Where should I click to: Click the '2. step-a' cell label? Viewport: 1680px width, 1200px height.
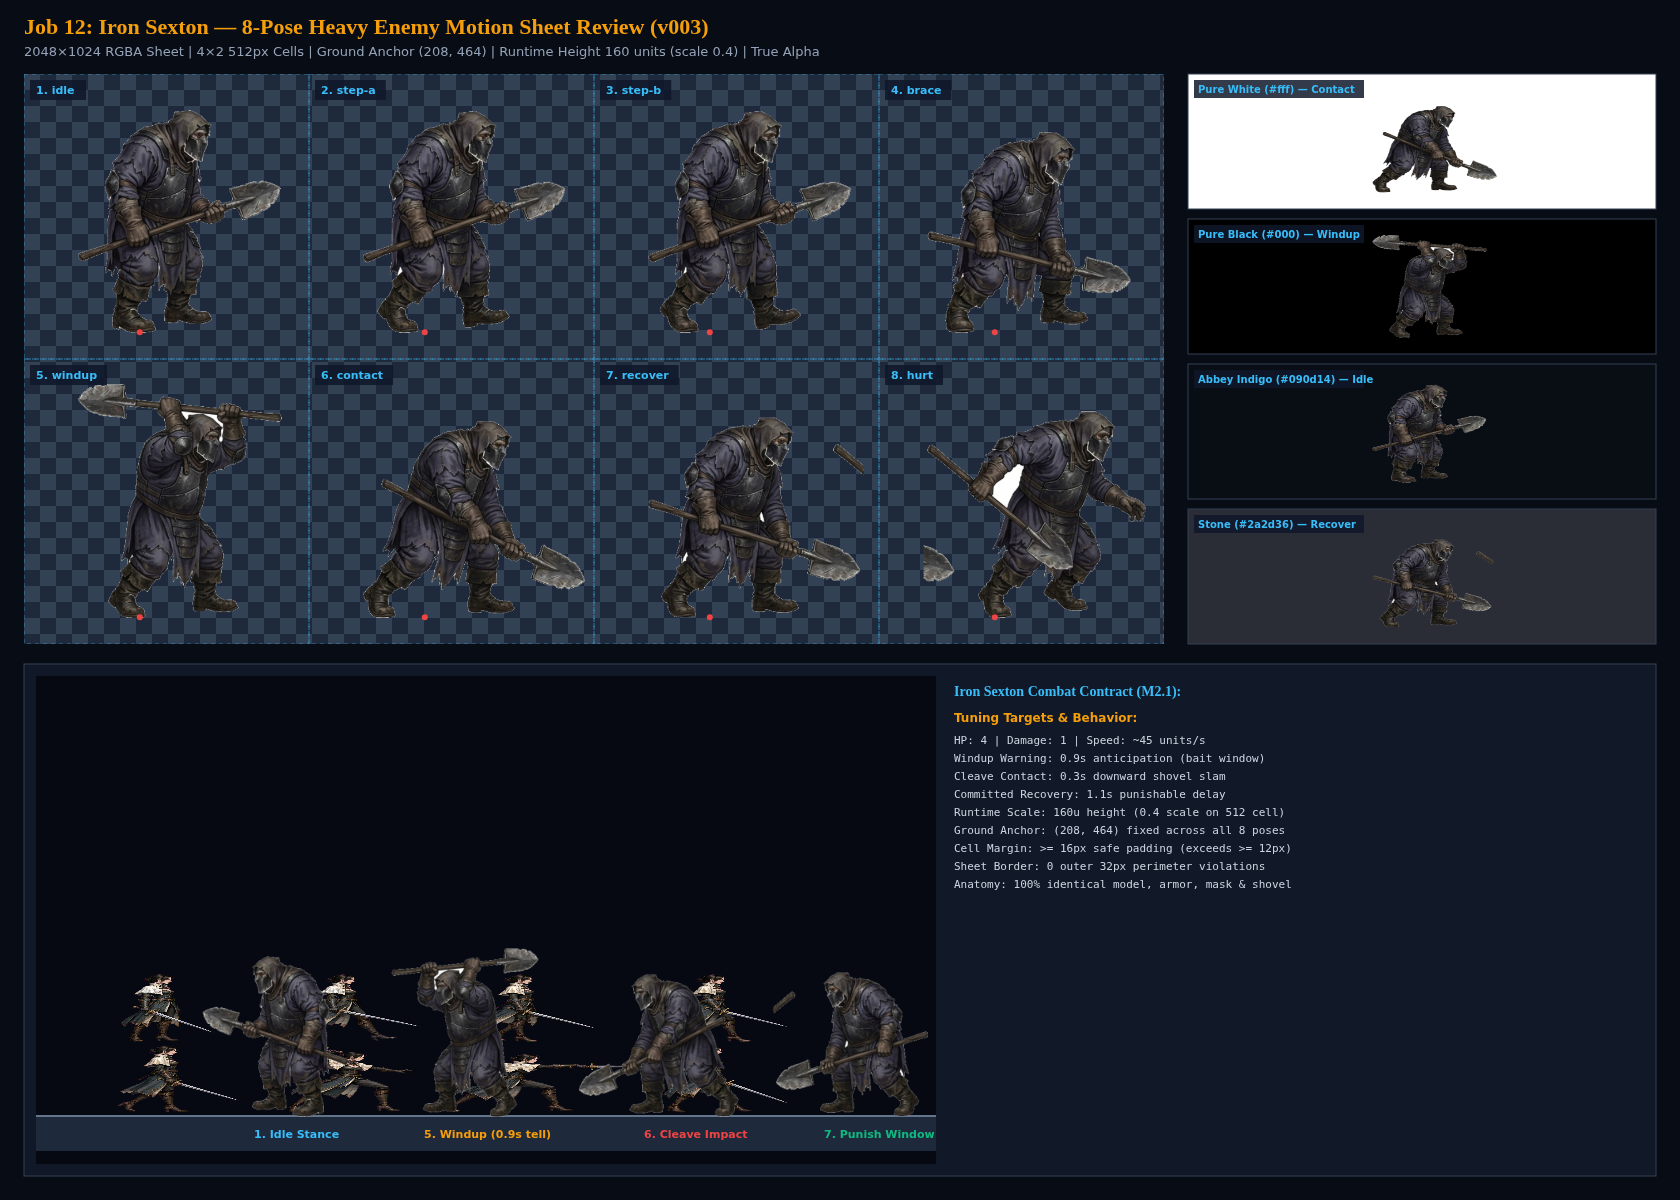(348, 90)
